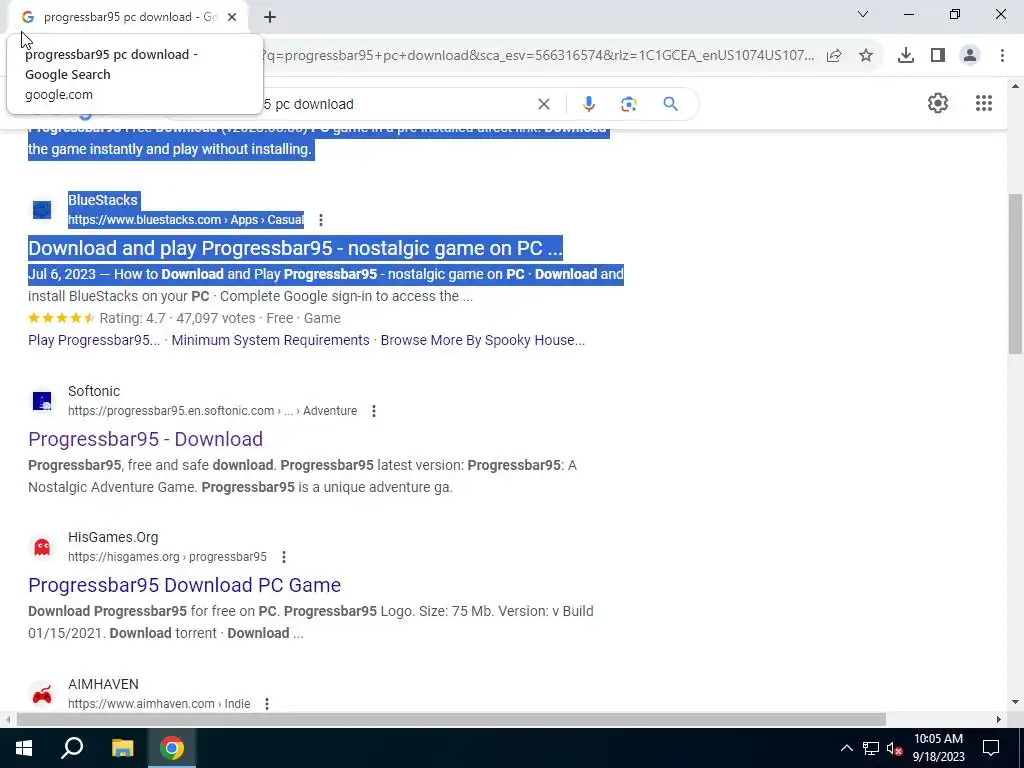This screenshot has width=1024, height=768.
Task: Toggle the Chrome side panel
Action: 938,56
